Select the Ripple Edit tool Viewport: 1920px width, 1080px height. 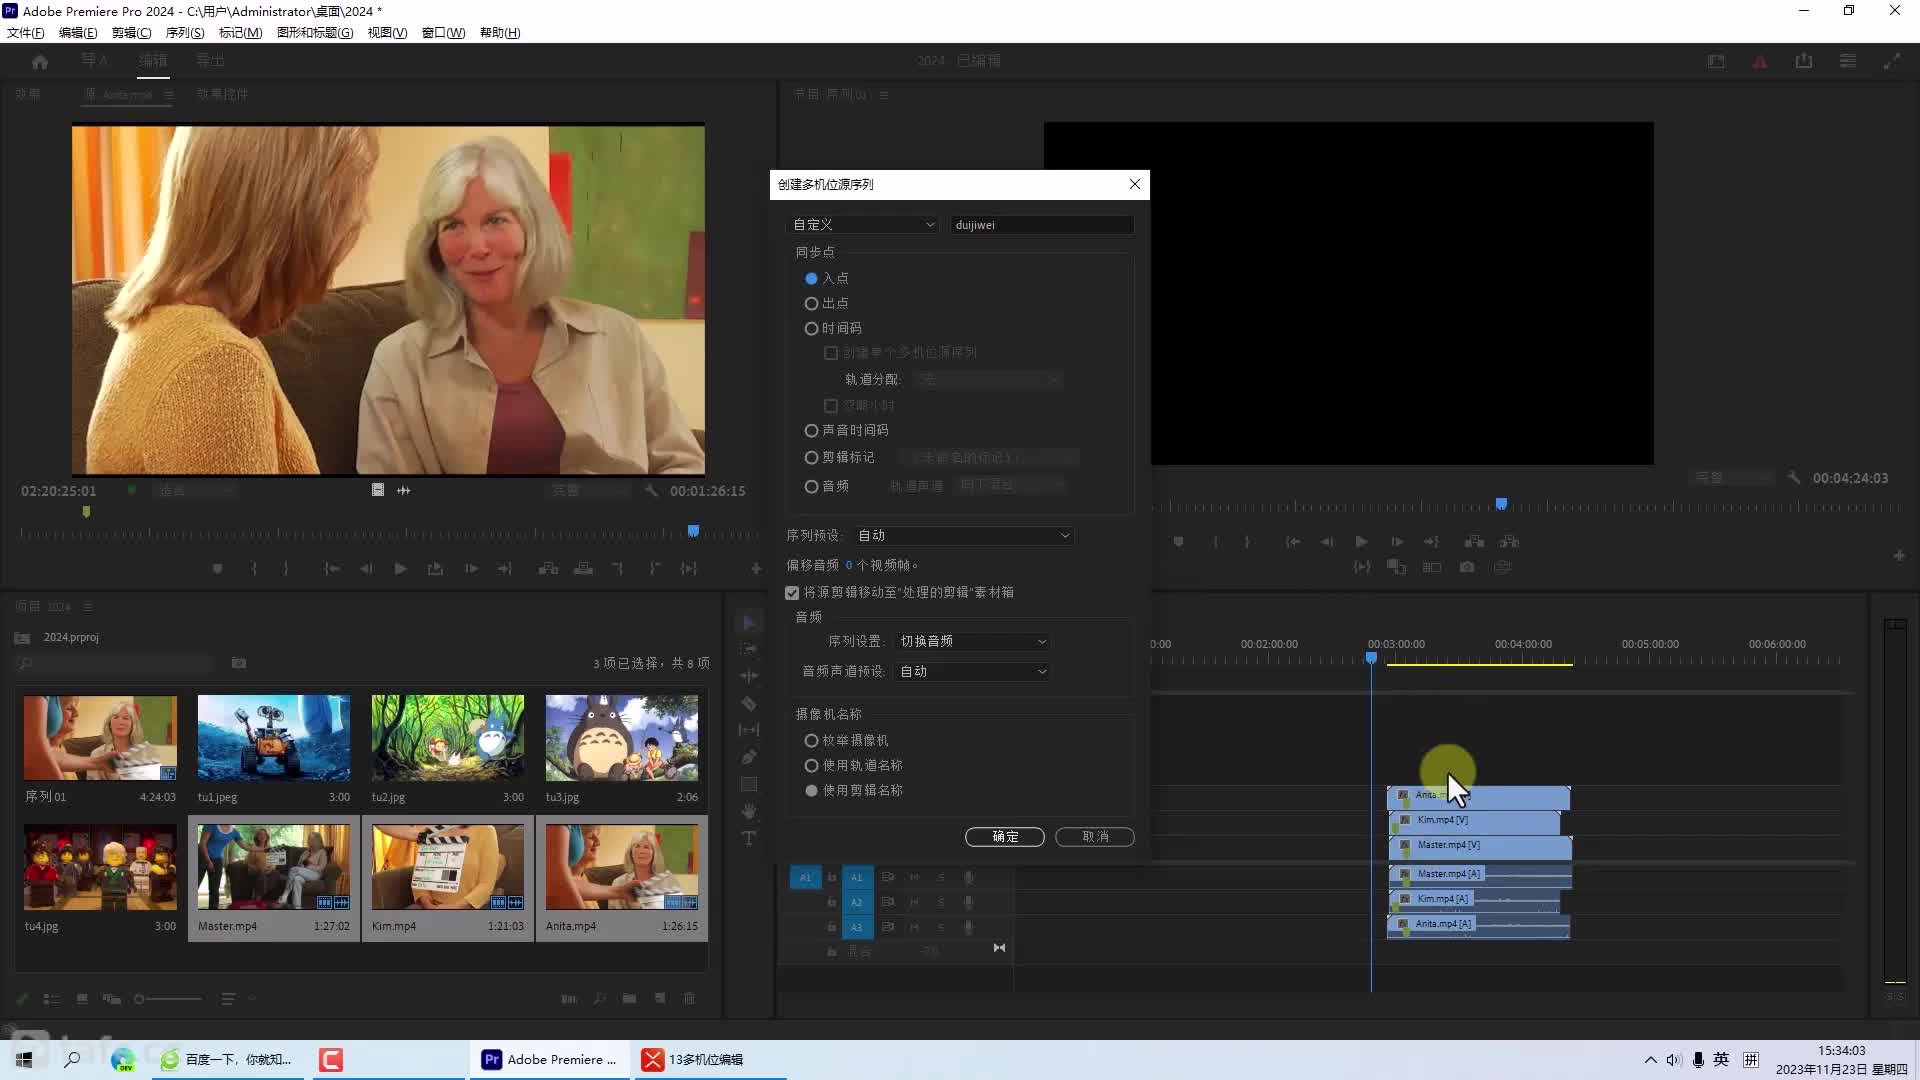(x=749, y=677)
